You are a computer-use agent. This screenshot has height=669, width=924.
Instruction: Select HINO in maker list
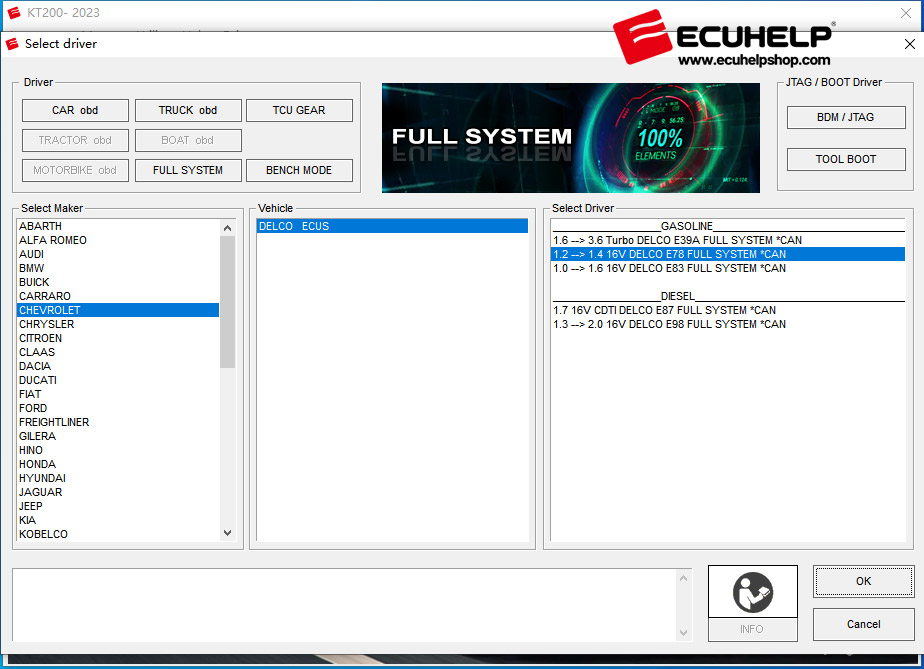[118, 450]
